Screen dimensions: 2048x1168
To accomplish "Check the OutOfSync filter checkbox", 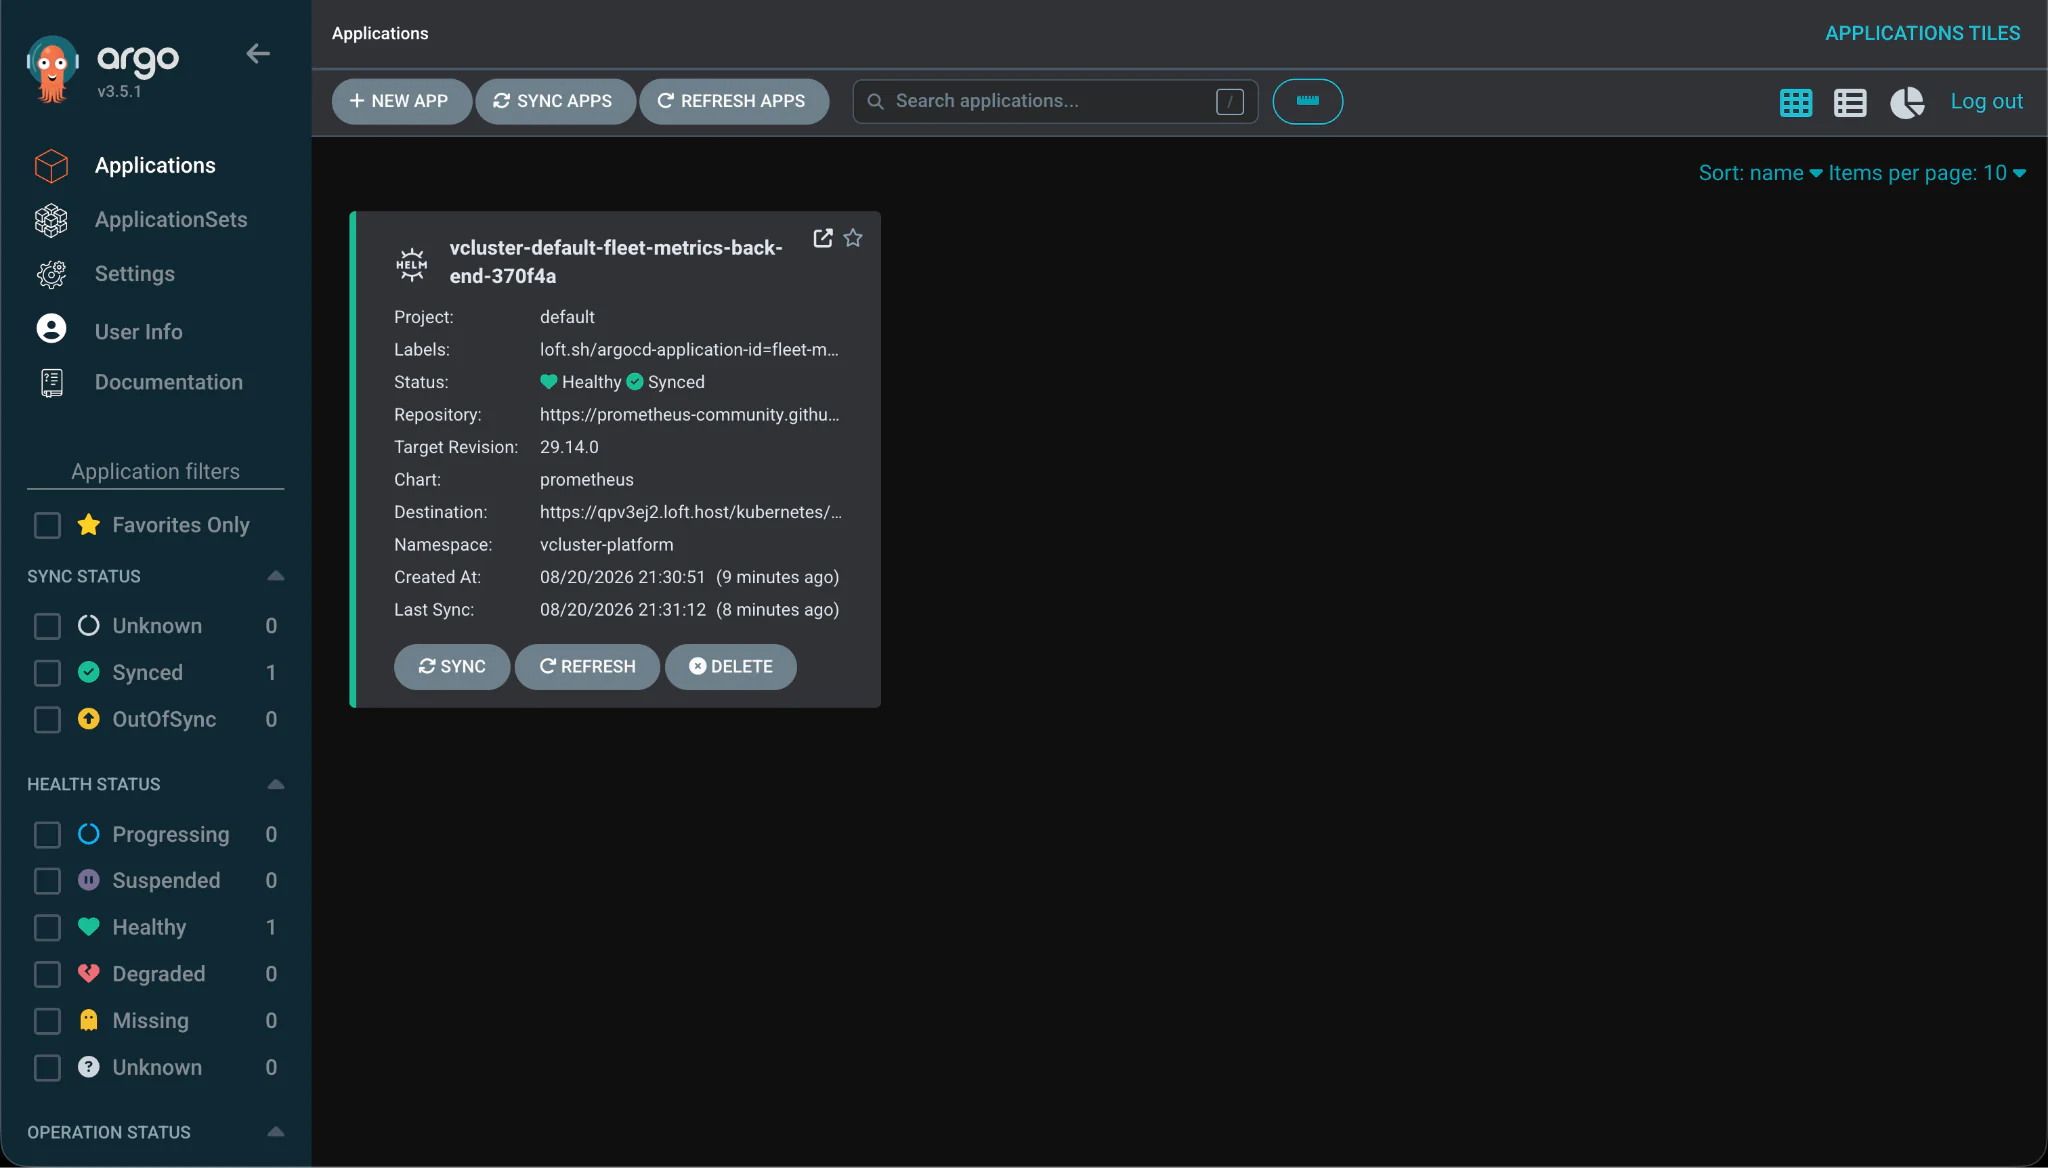I will coord(47,721).
